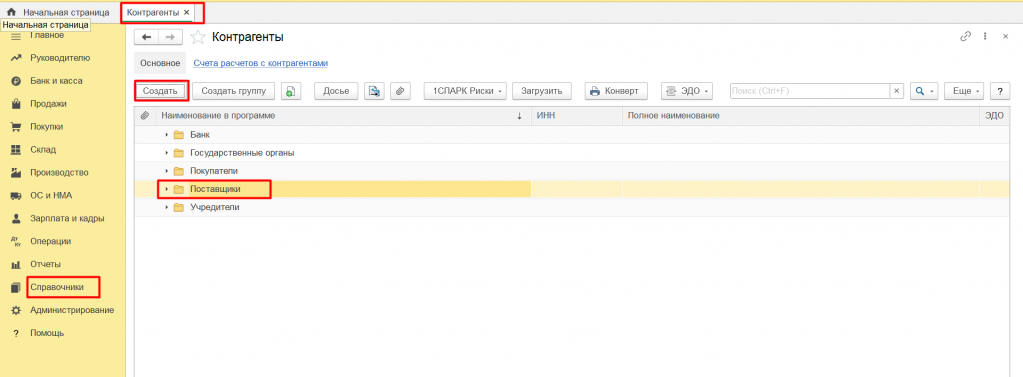1023x377 pixels.
Task: Select the Покупатели row
Action: [x=572, y=171]
